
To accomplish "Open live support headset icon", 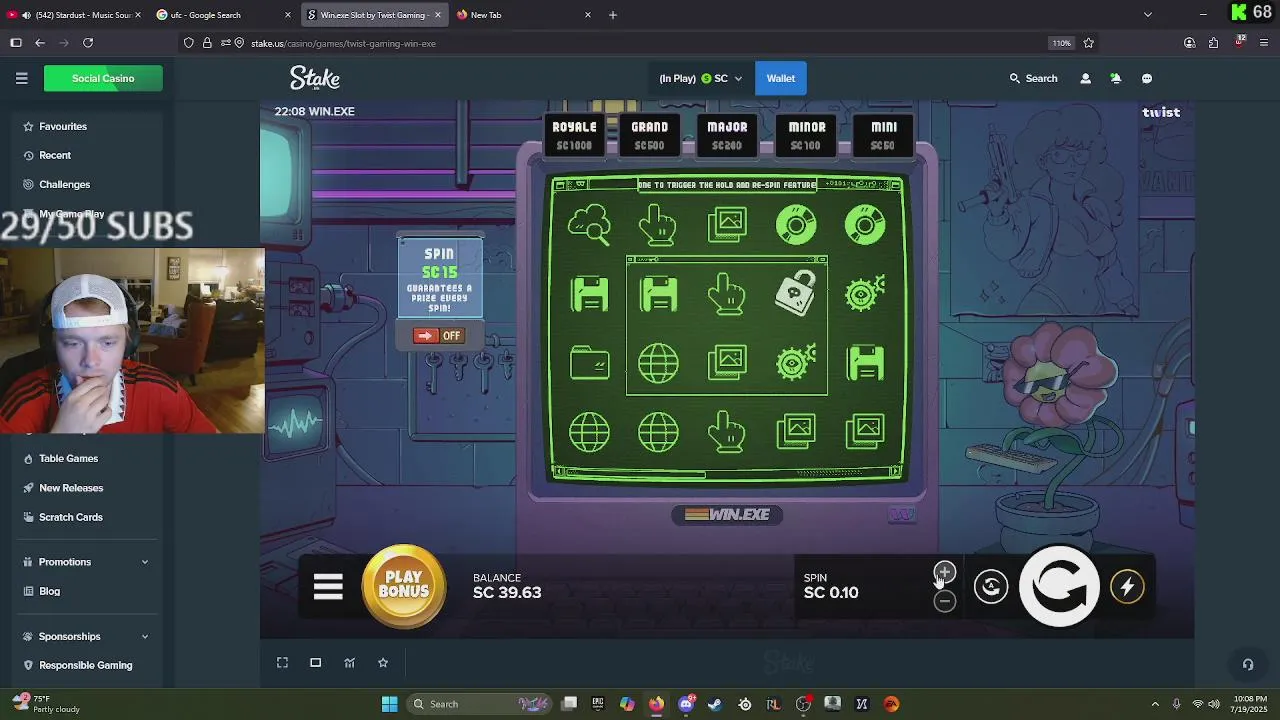I will [x=1247, y=664].
